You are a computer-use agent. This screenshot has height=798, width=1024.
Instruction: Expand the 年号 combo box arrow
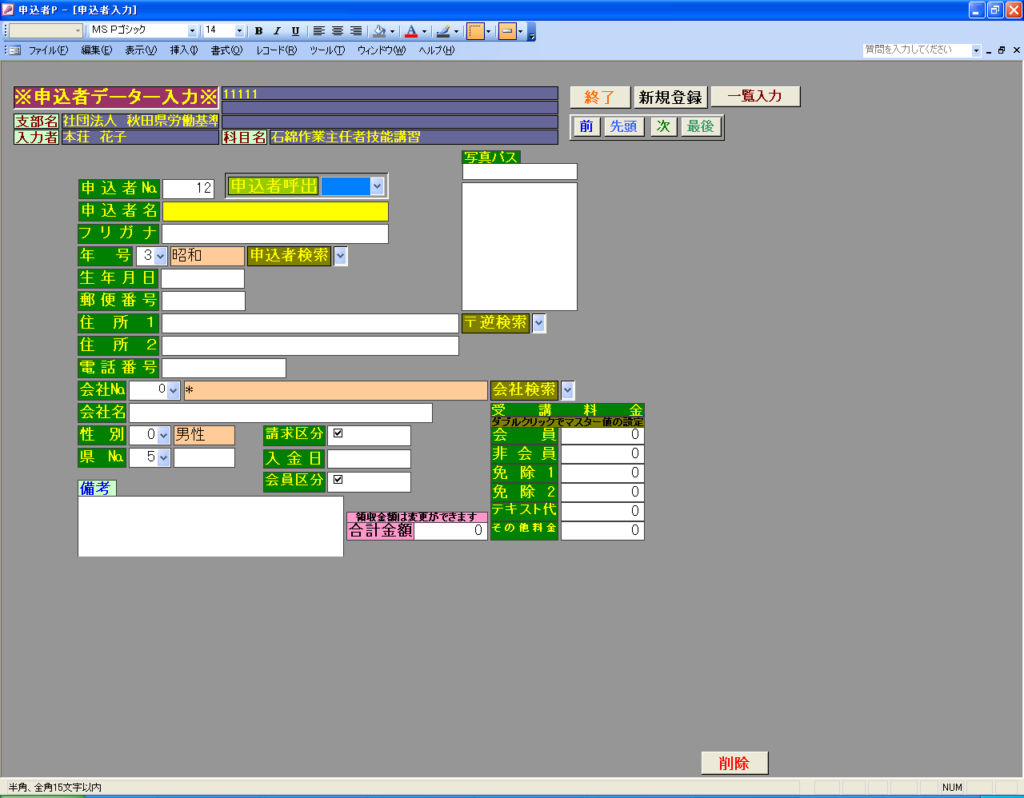click(160, 256)
